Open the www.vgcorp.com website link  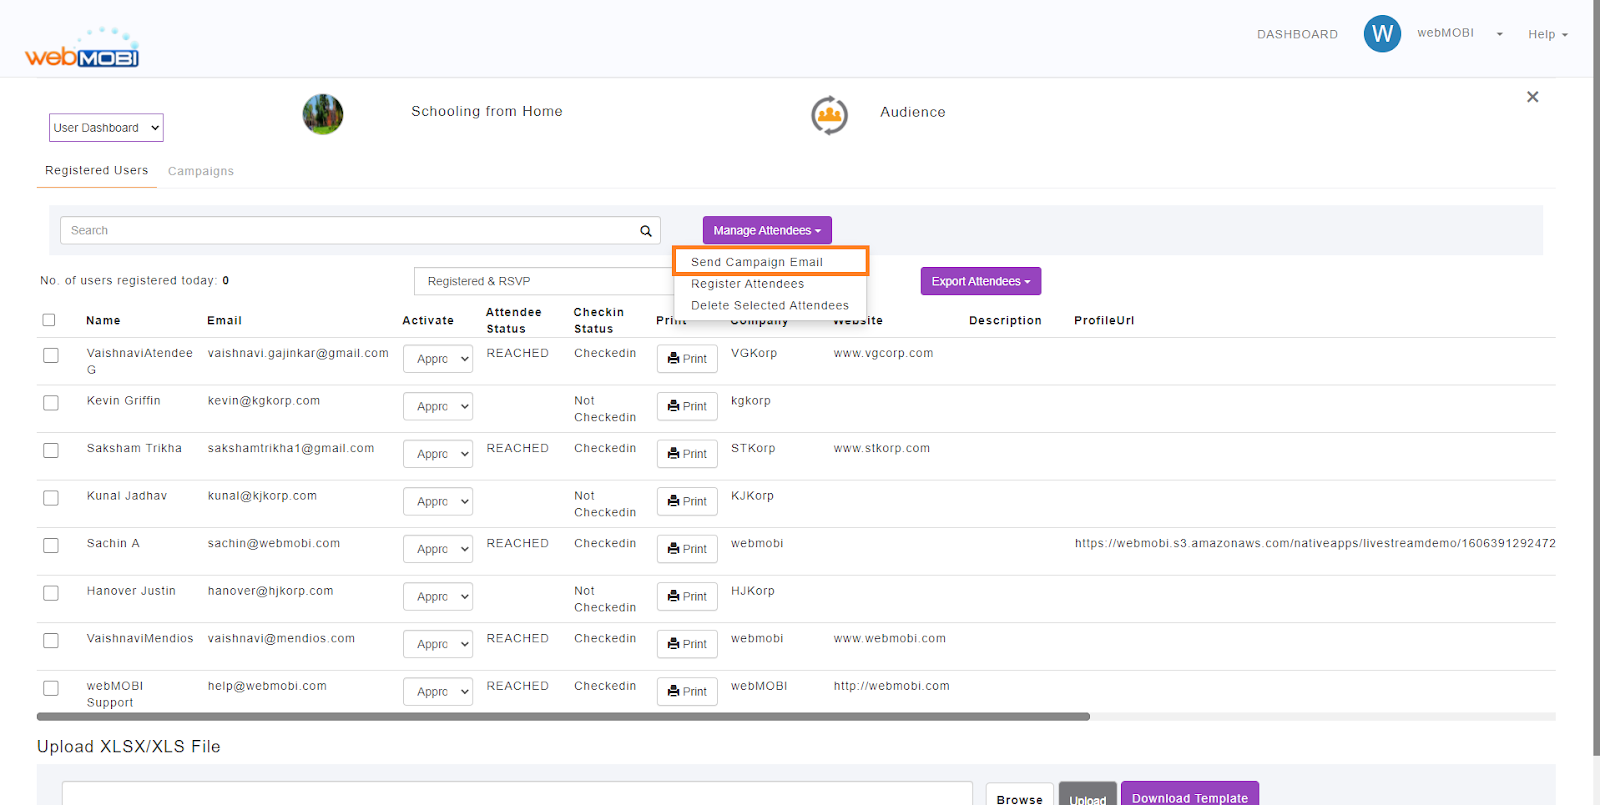883,353
